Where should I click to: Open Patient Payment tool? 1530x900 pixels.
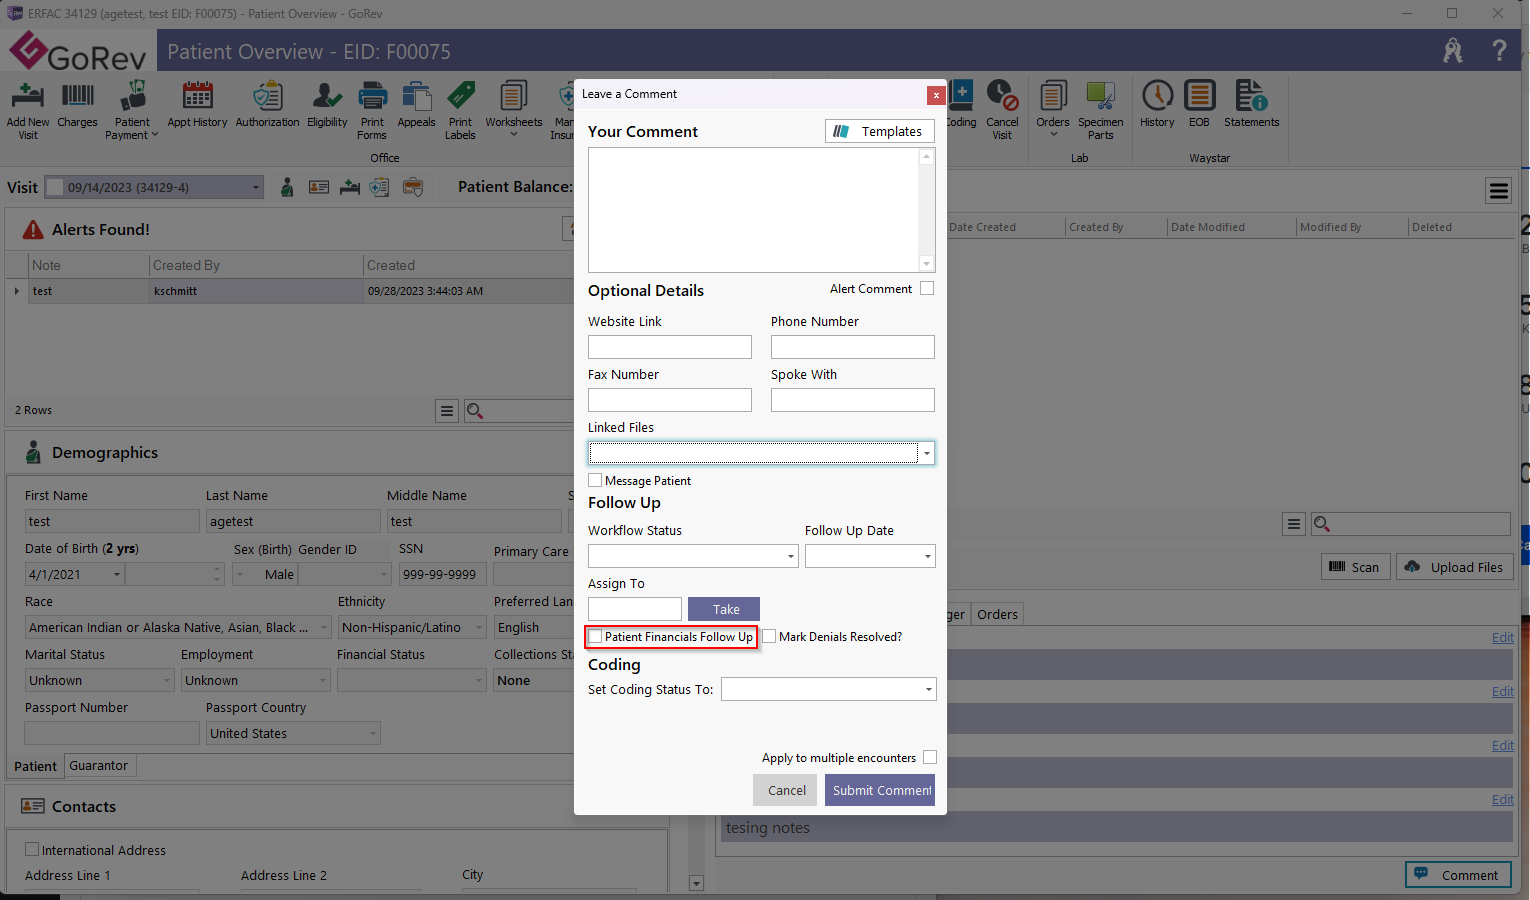(x=132, y=110)
